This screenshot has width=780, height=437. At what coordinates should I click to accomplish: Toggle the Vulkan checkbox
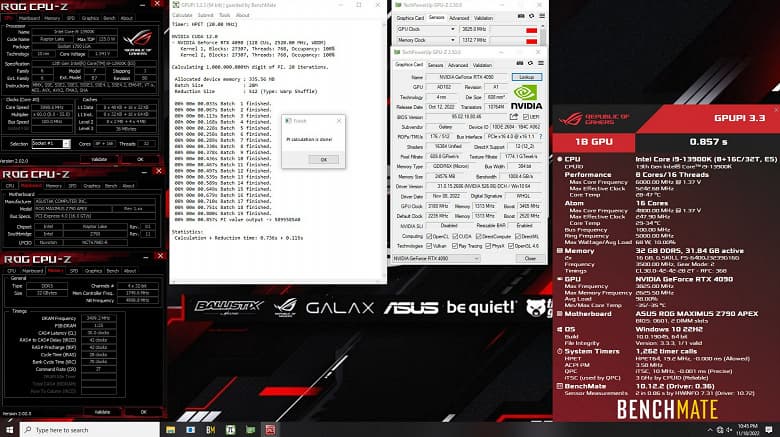click(429, 246)
